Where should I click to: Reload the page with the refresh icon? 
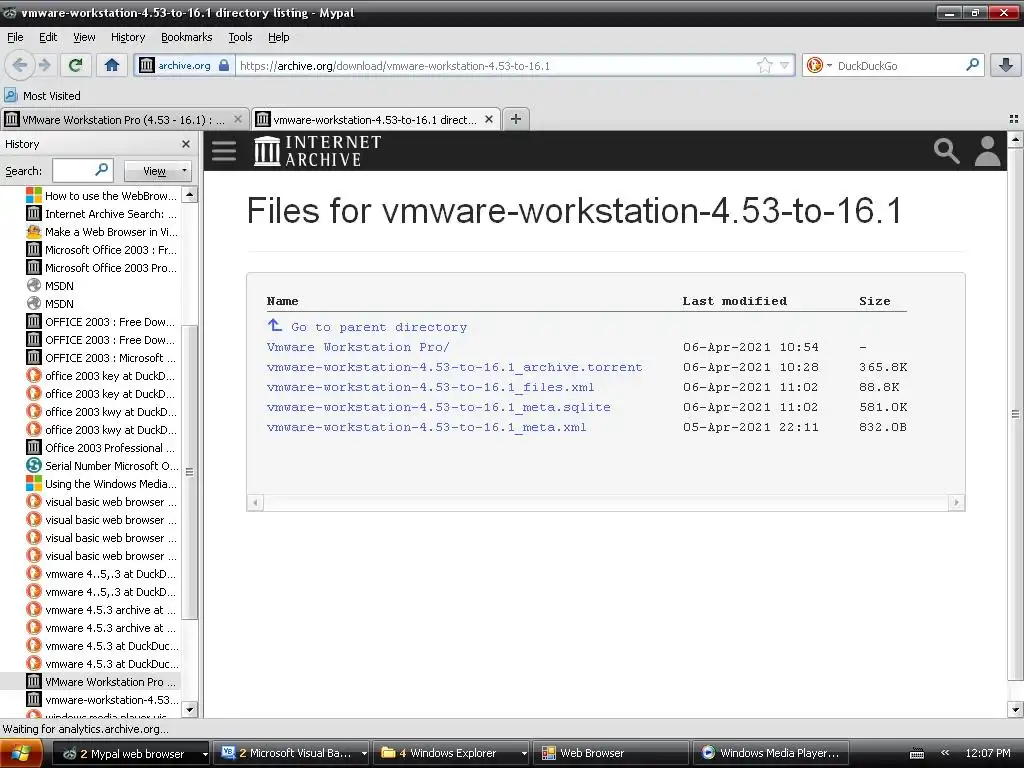(x=76, y=65)
